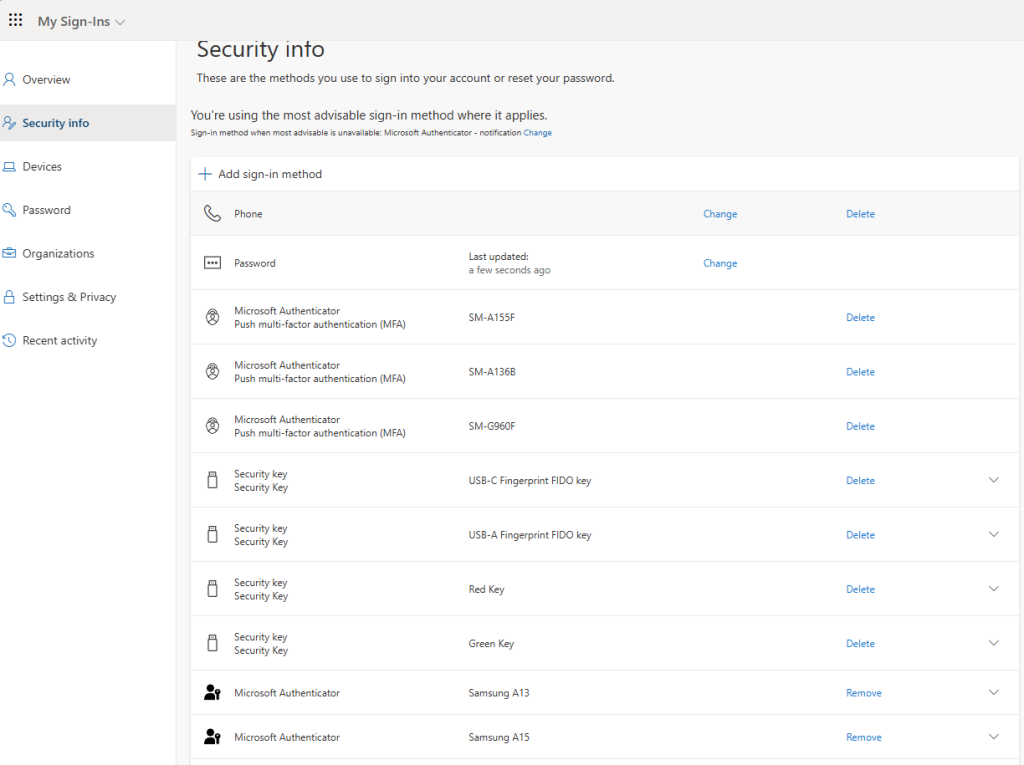Screen dimensions: 1024x765
Task: Change the default sign-in method link
Action: point(537,133)
